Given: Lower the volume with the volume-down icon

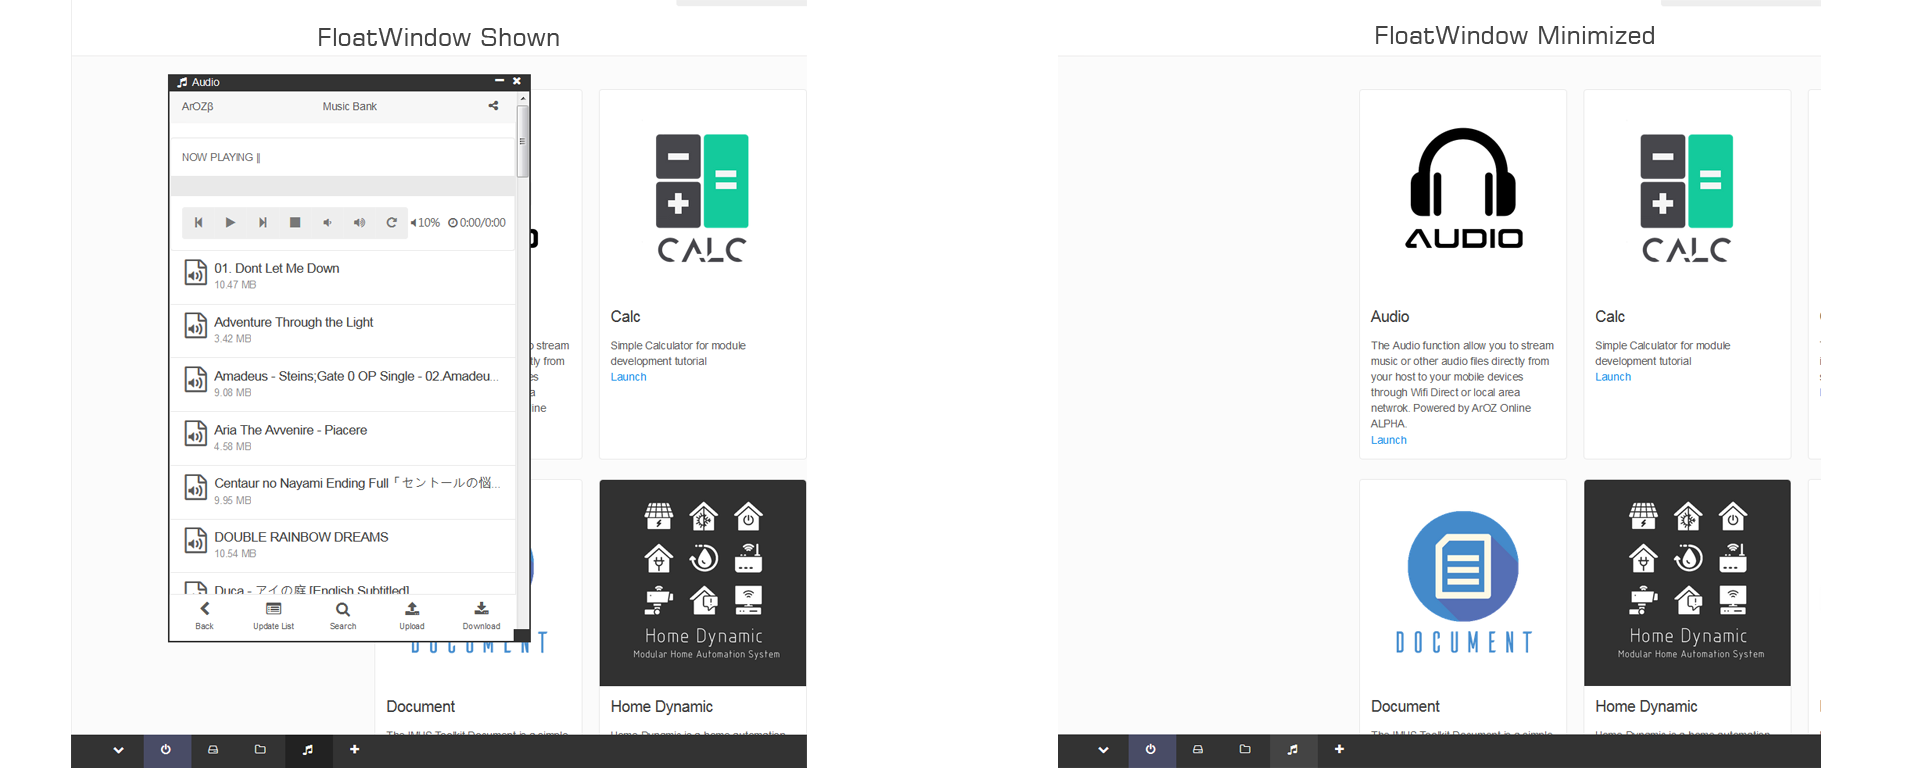Looking at the screenshot, I should pyautogui.click(x=327, y=223).
